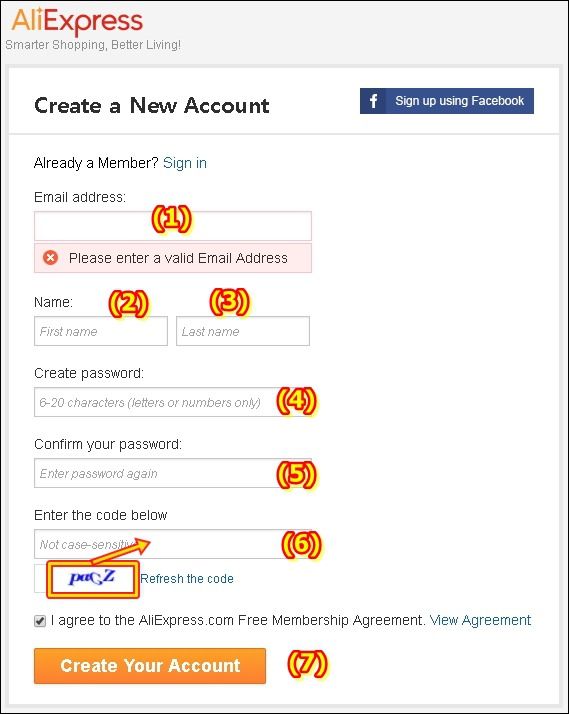
Task: Open the Sign in link
Action: click(x=185, y=163)
